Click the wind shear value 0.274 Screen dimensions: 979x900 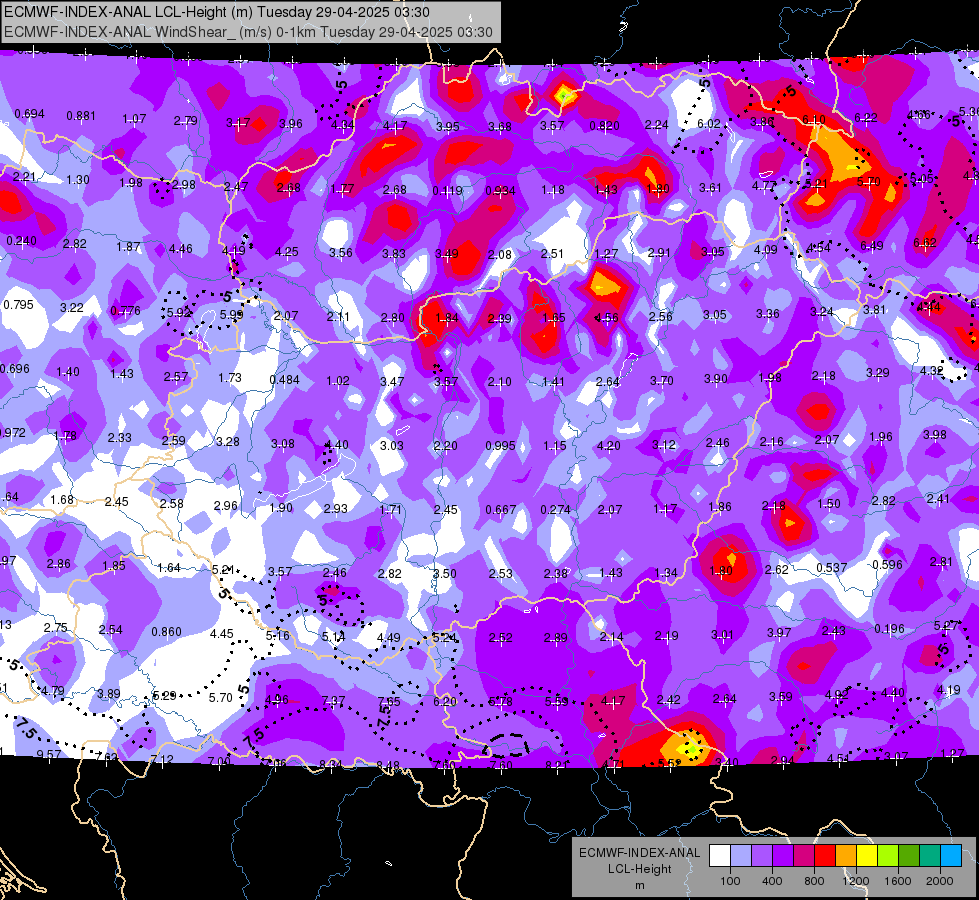[x=556, y=510]
